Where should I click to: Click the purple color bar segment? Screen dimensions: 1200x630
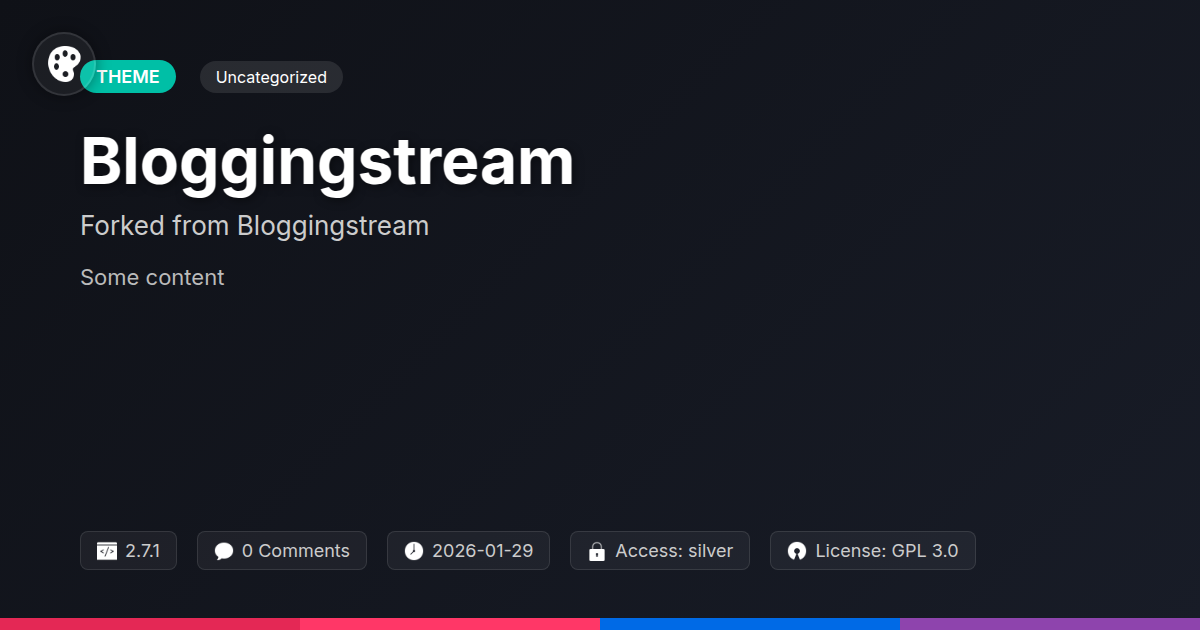point(1050,624)
